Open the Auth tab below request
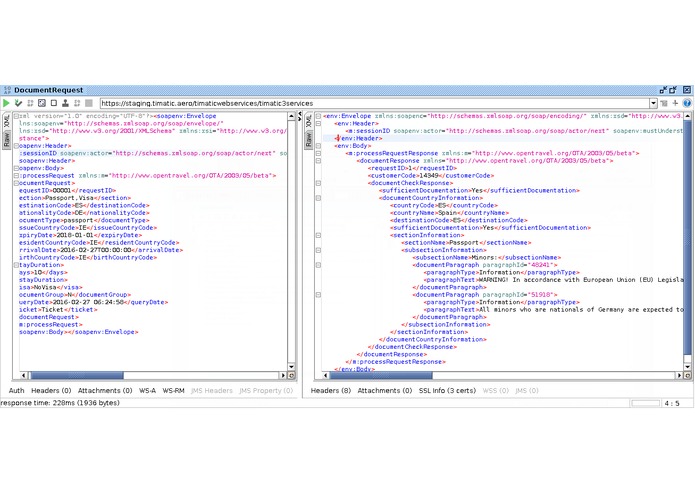This screenshot has height=494, width=695. click(16, 390)
